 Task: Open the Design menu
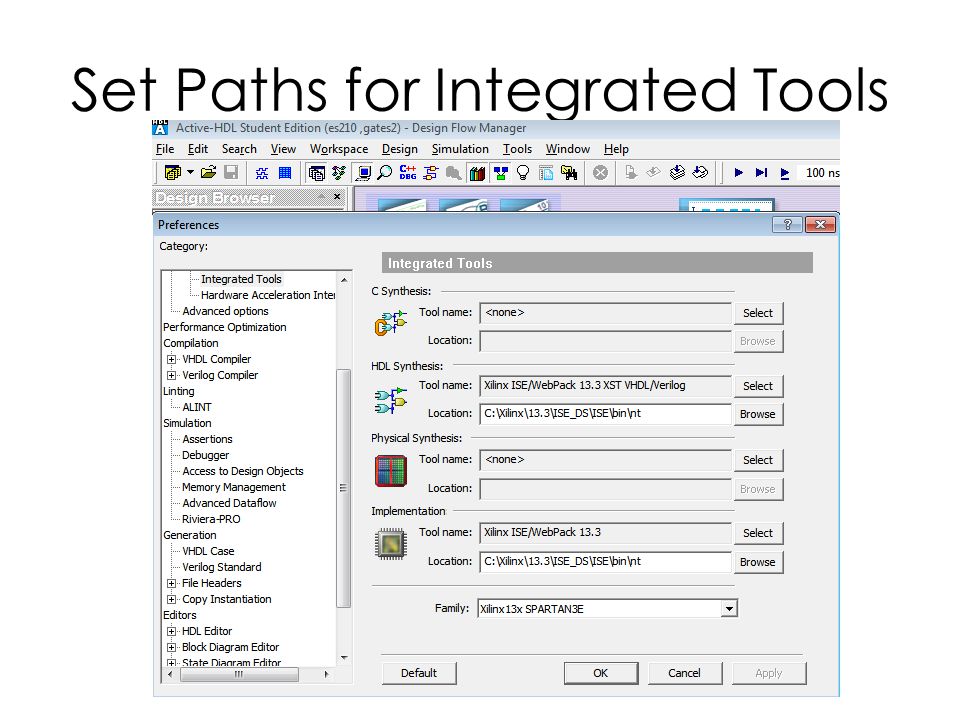[400, 149]
